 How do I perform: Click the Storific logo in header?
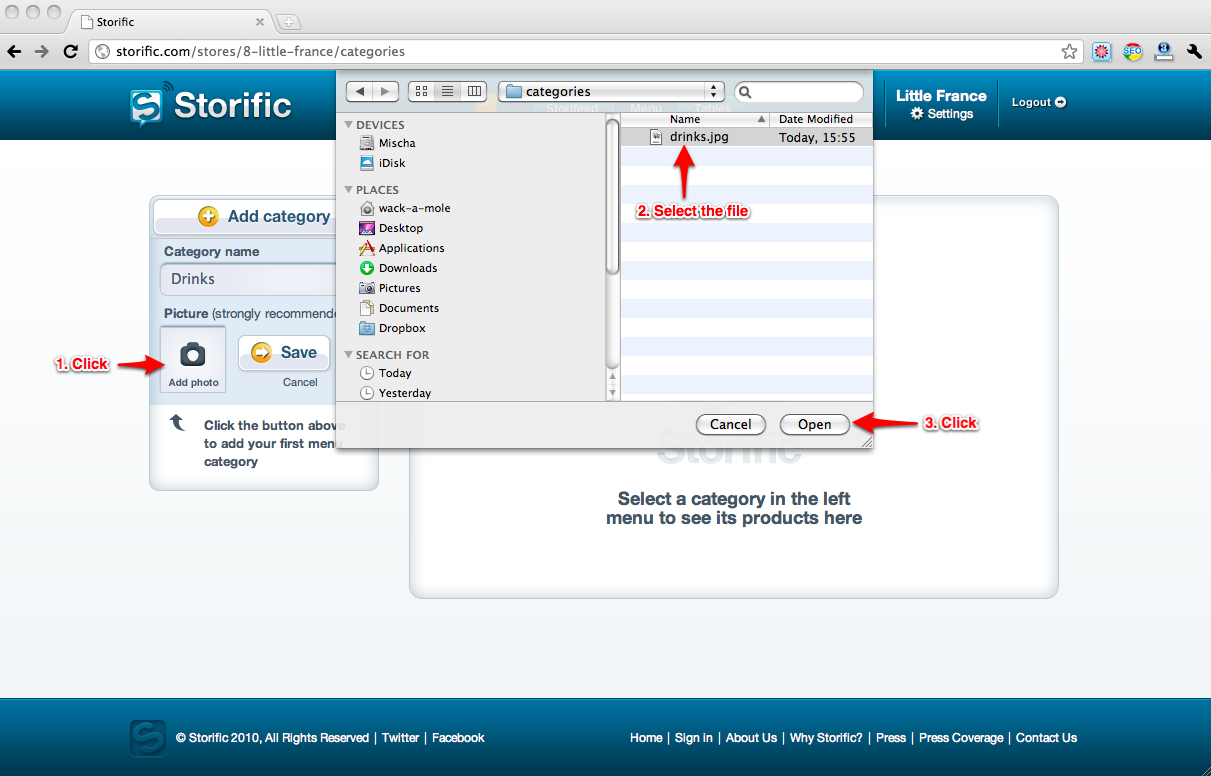(x=211, y=105)
